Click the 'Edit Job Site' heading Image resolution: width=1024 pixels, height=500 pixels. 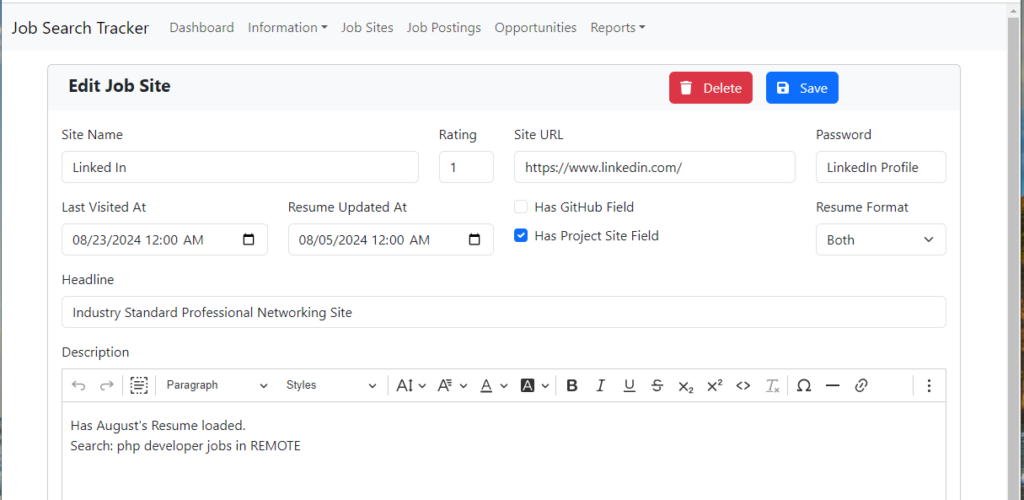120,86
